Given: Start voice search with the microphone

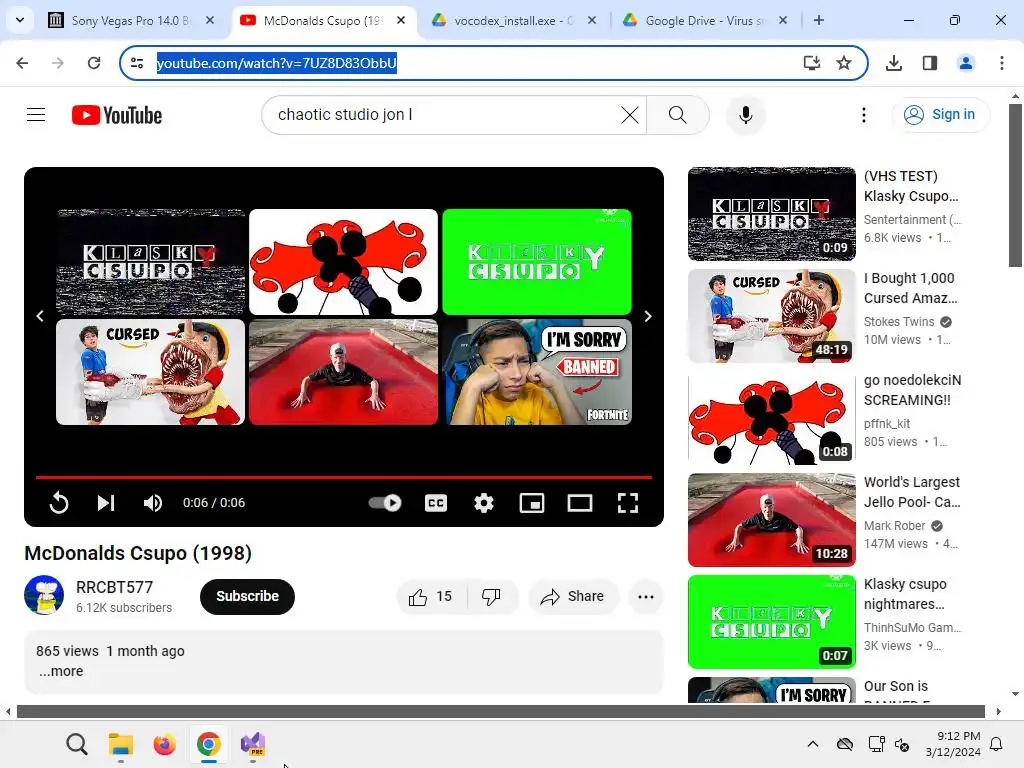Looking at the screenshot, I should 746,115.
